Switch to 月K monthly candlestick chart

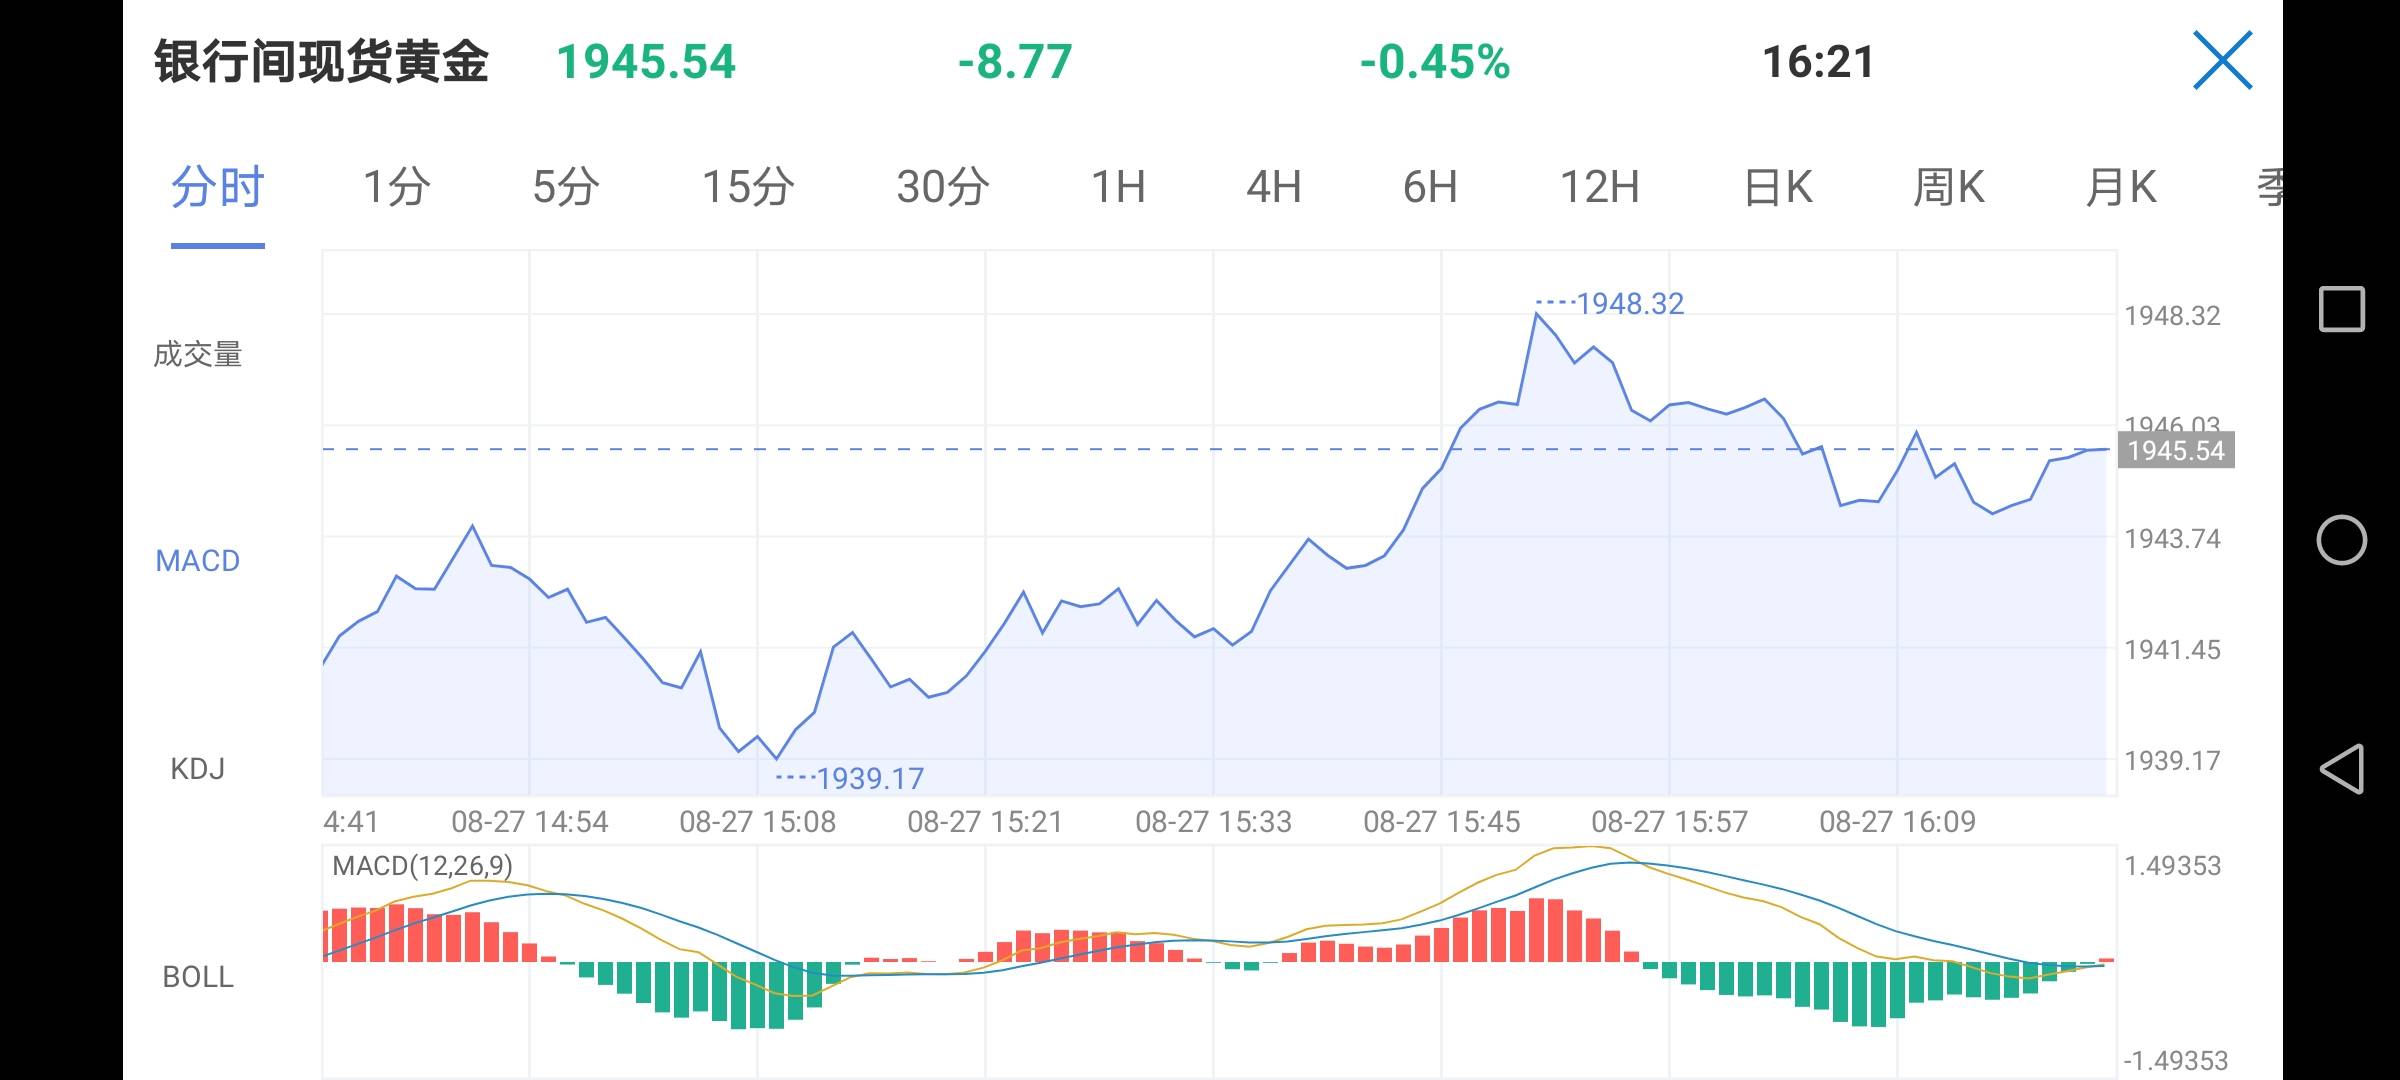tap(2121, 187)
